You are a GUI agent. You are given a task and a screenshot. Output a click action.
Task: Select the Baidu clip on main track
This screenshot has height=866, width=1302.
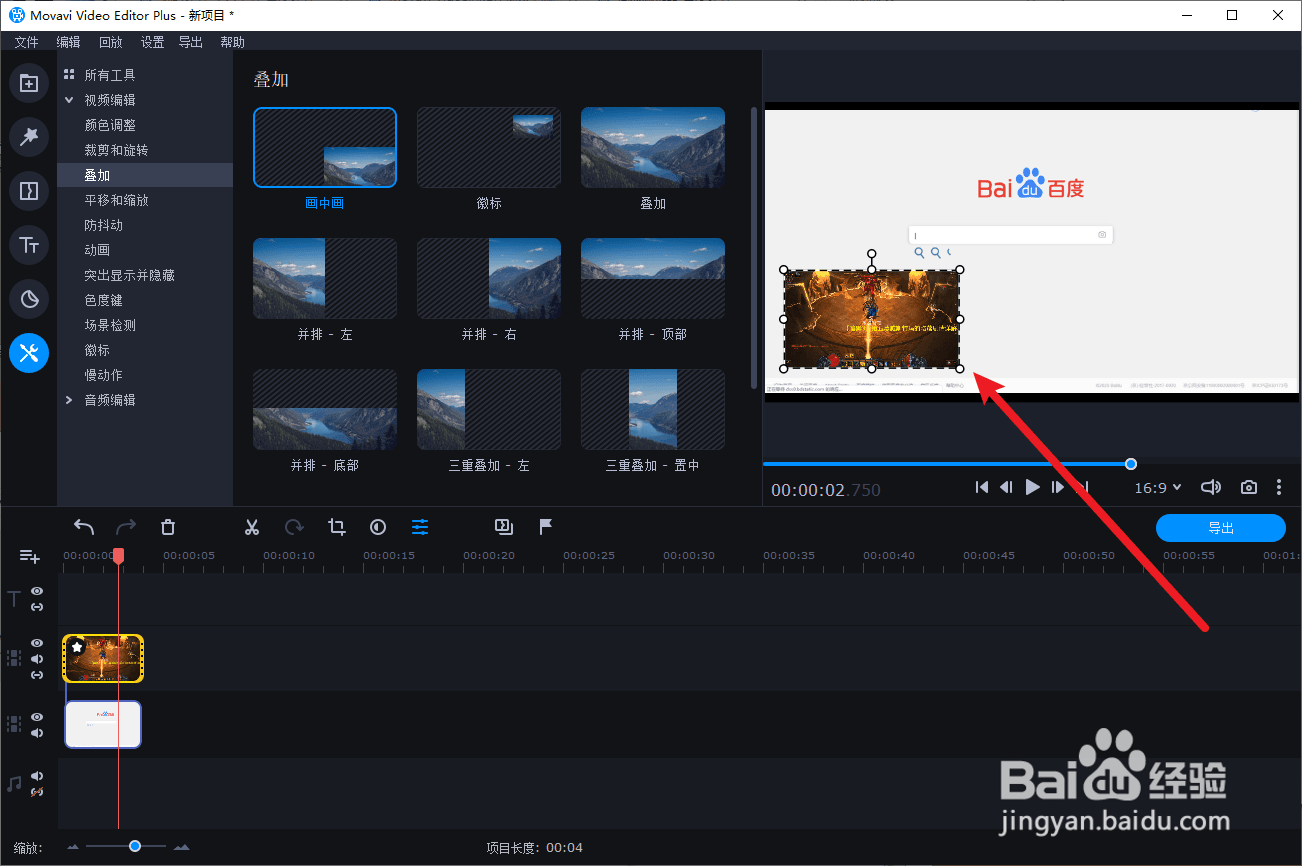click(x=103, y=724)
